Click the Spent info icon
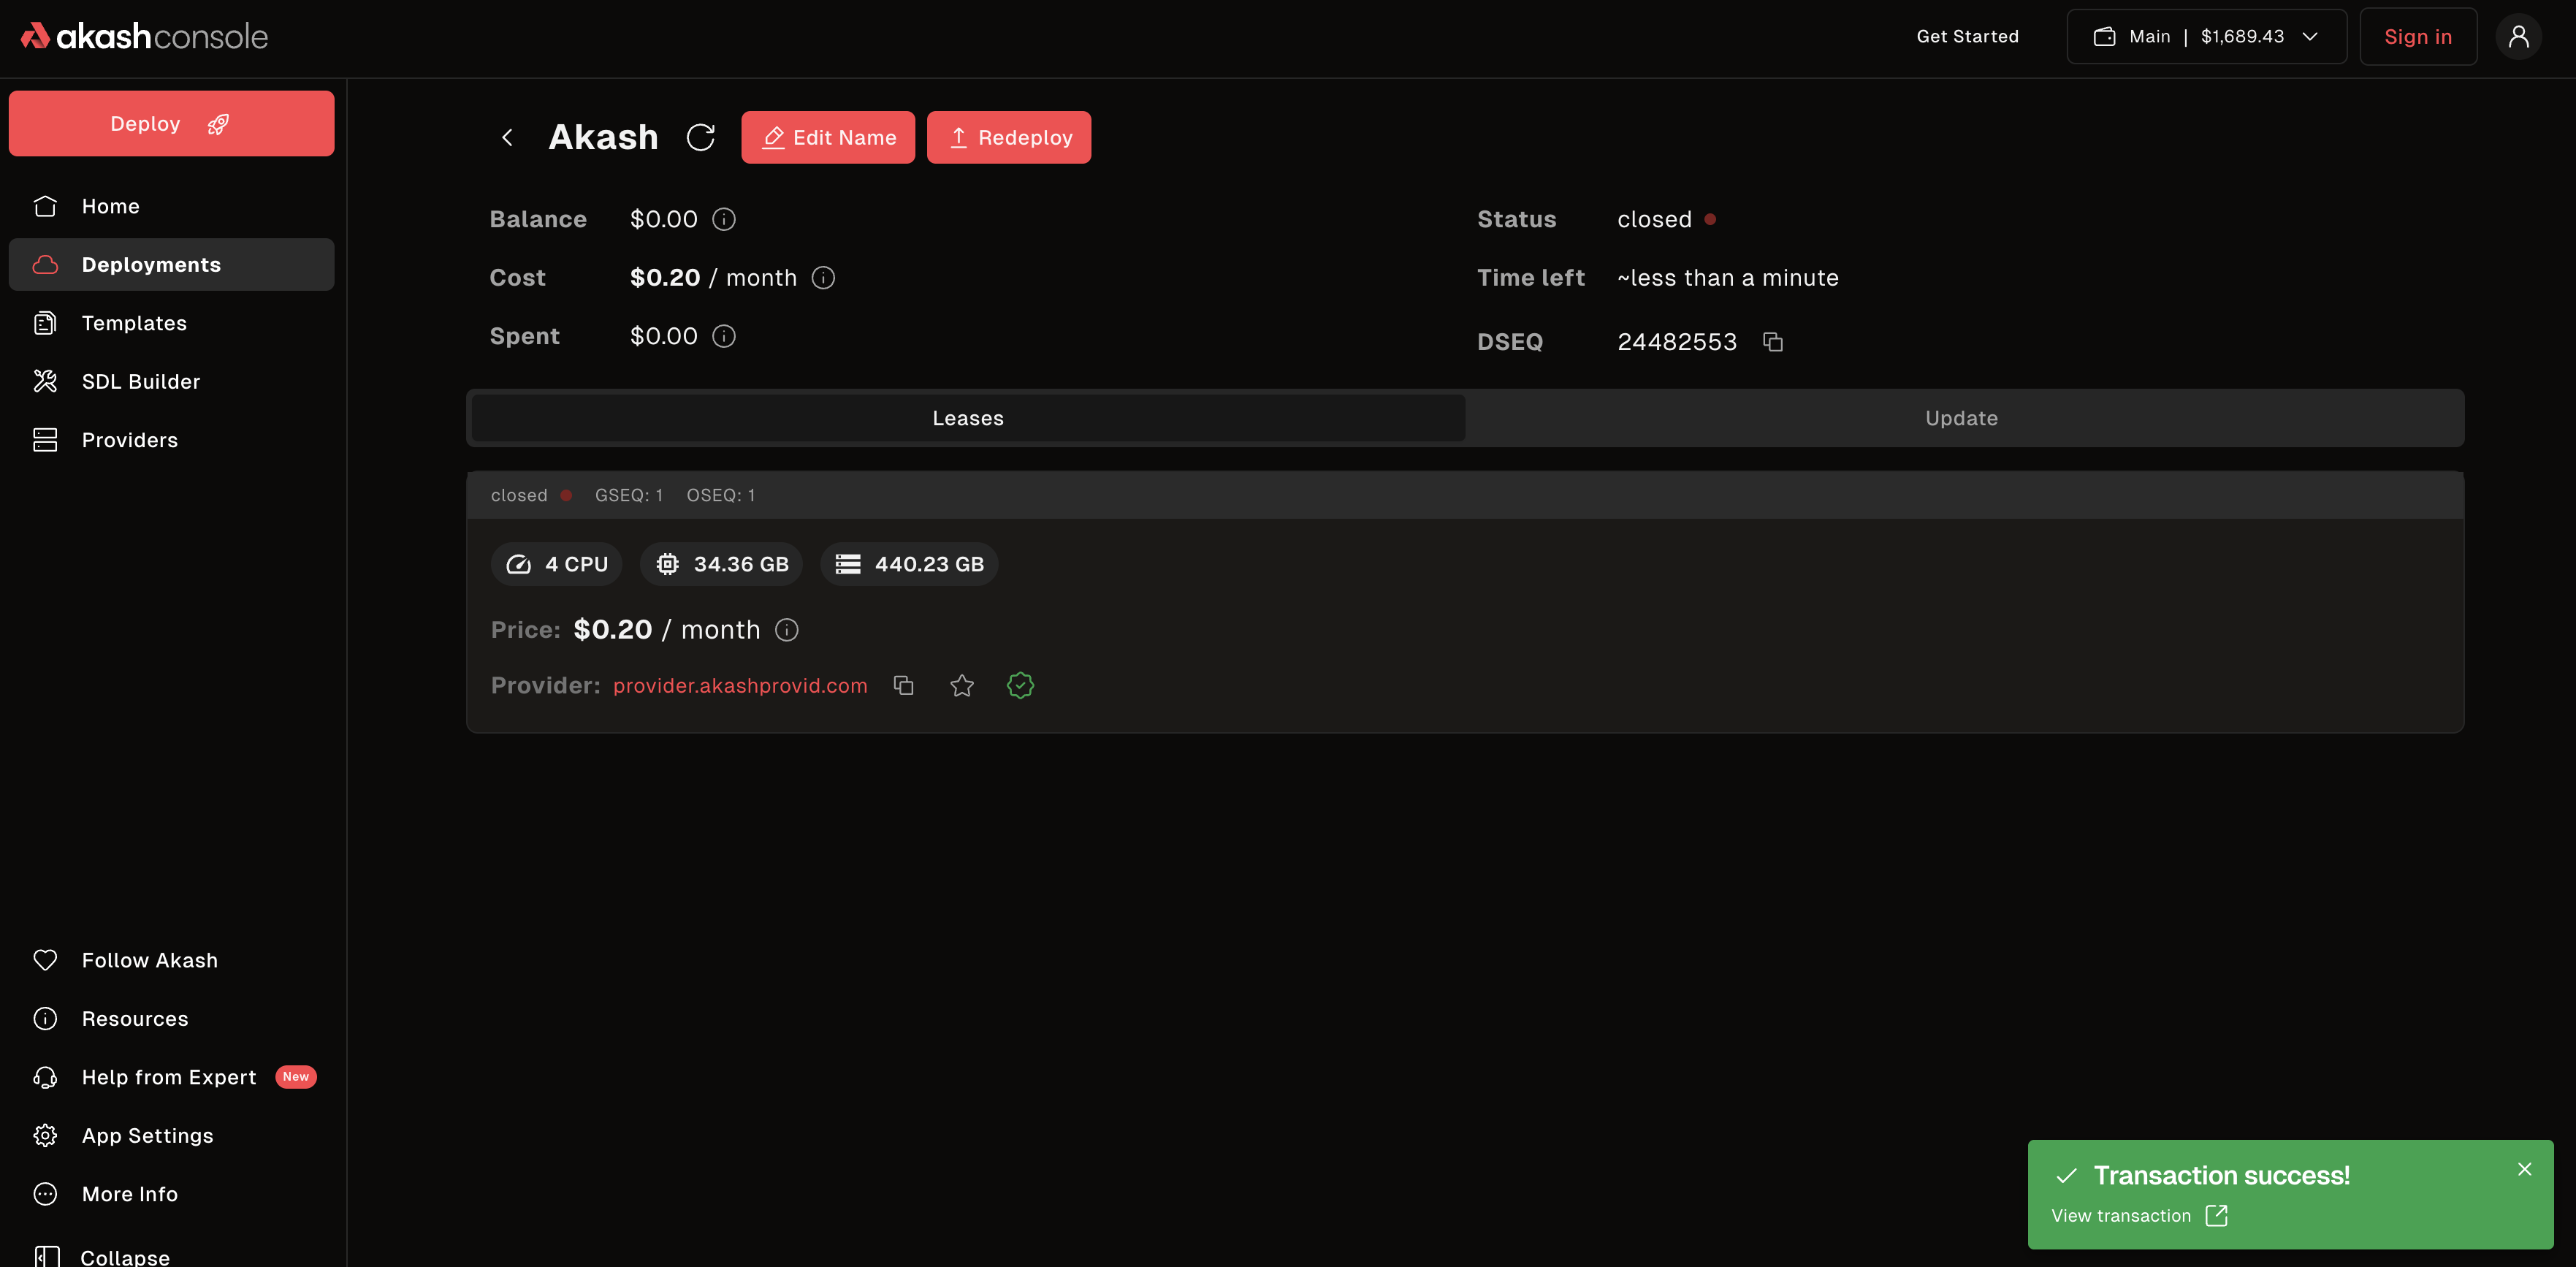The image size is (2576, 1267). pos(723,336)
